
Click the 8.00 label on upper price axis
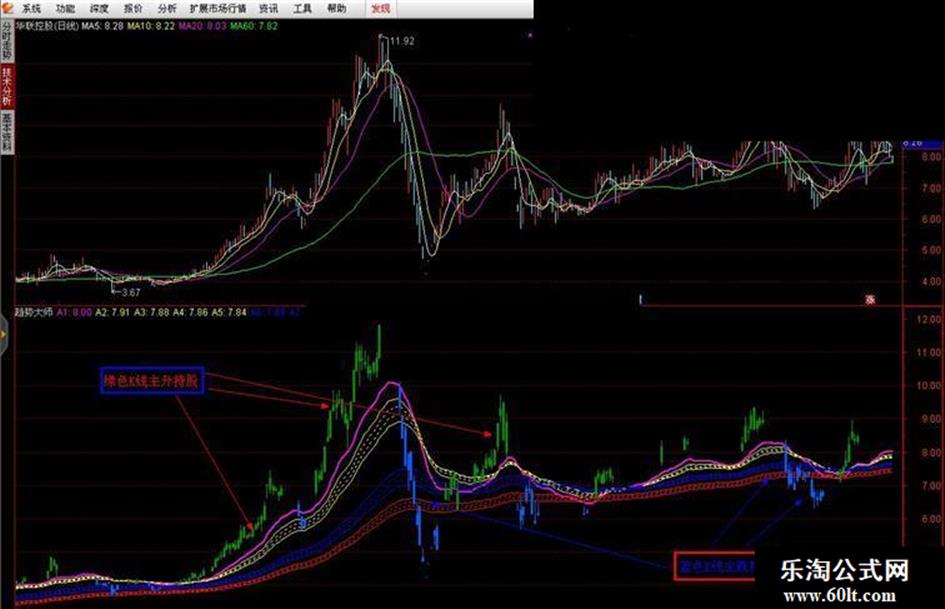[932, 157]
